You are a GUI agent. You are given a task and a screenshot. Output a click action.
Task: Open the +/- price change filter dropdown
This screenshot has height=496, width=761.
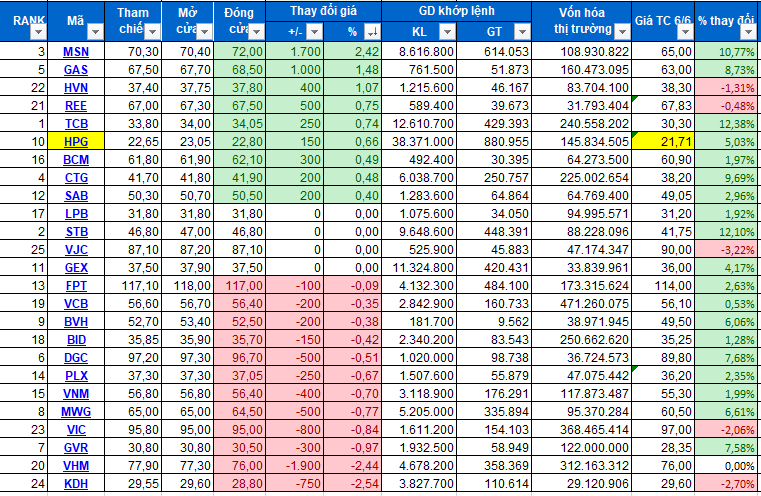click(x=314, y=33)
